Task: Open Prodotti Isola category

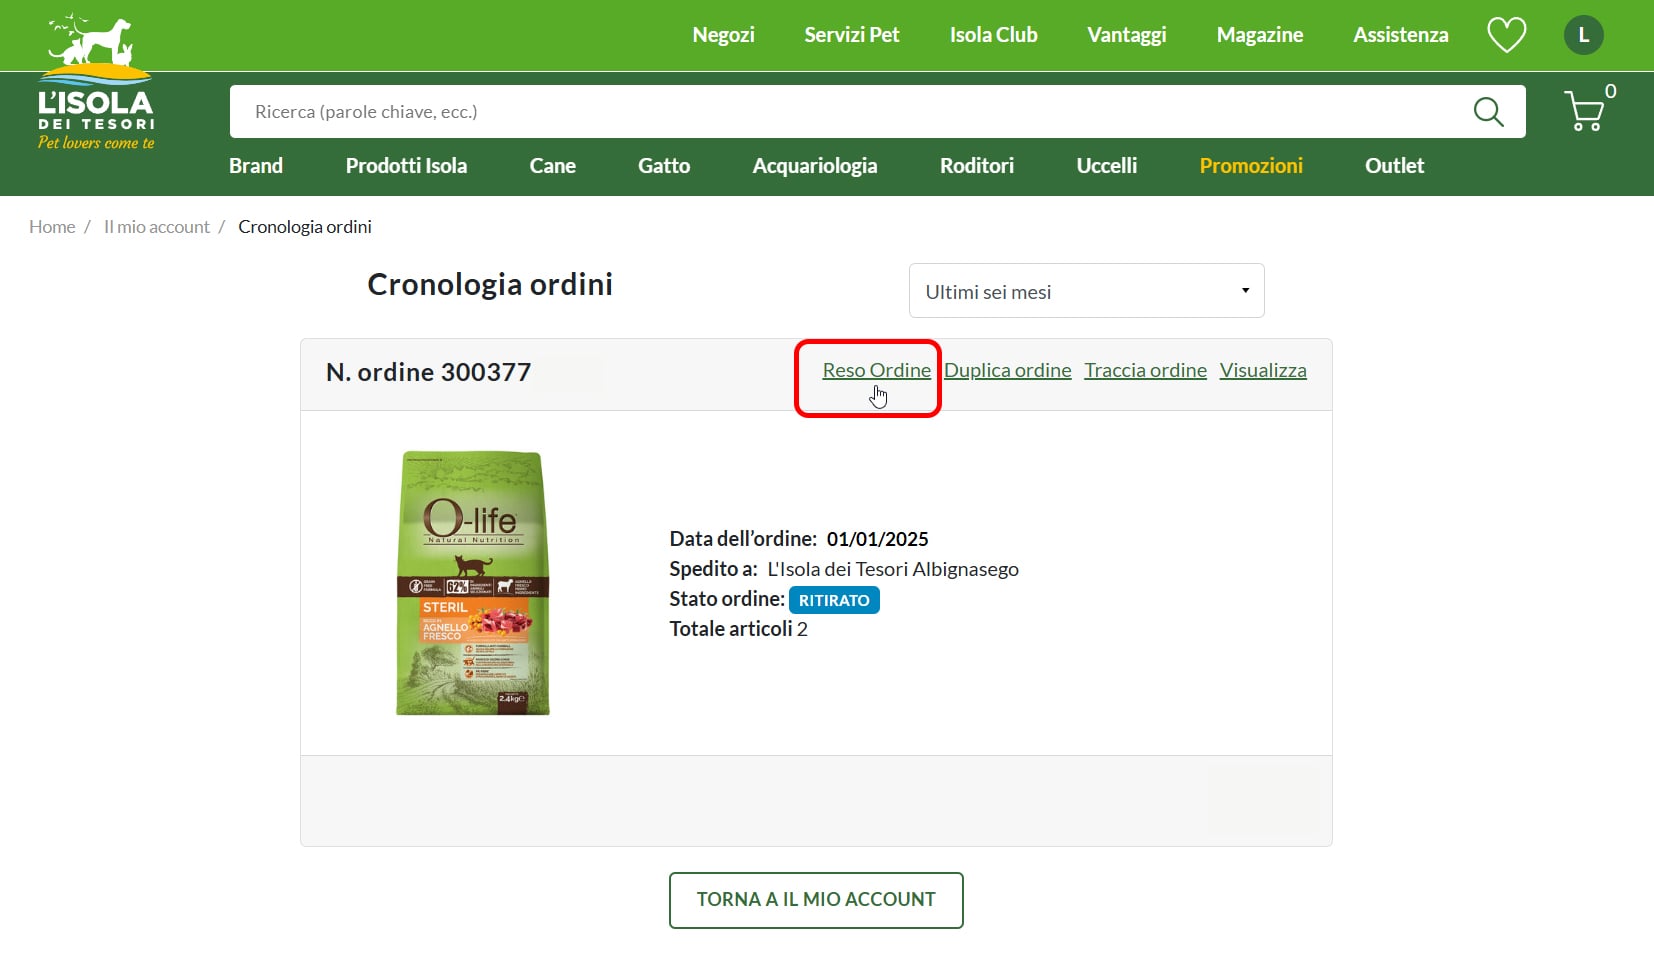Action: (x=406, y=166)
